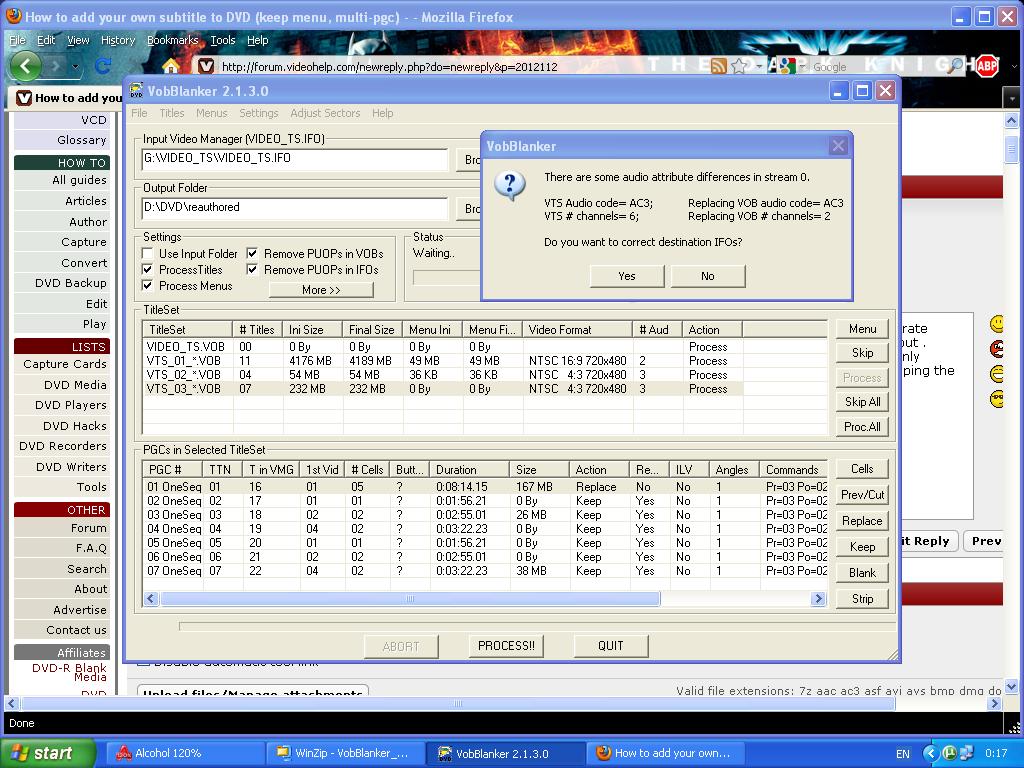Click the Cells button

pos(862,469)
